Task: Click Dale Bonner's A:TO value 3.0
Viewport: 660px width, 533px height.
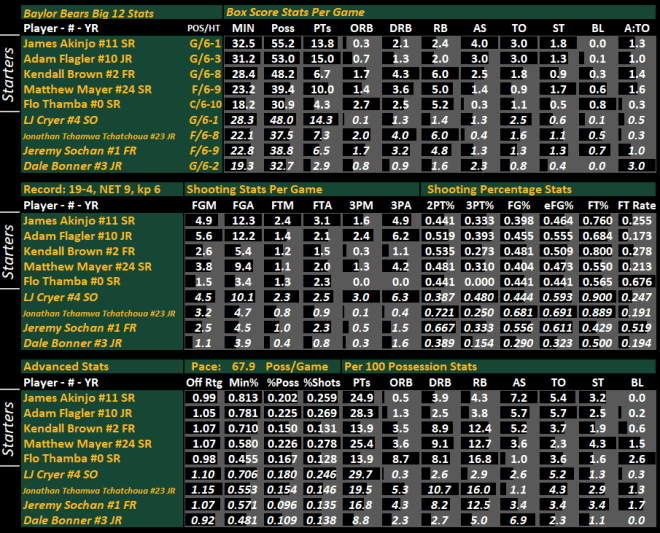Action: [636, 166]
